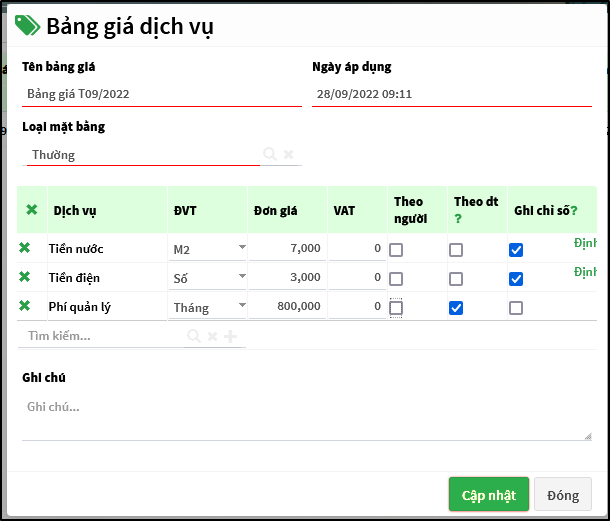Click the Định link in Tiền nước row
Screen dimensions: 610x521
pos(585,243)
